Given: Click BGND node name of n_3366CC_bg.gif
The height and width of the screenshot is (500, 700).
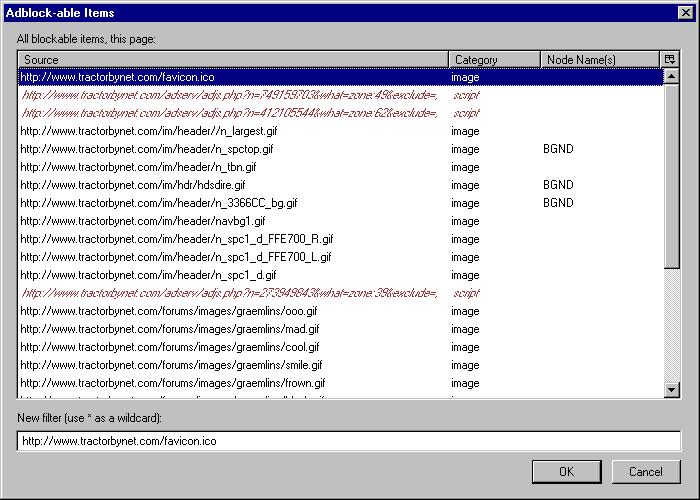Looking at the screenshot, I should (x=558, y=203).
